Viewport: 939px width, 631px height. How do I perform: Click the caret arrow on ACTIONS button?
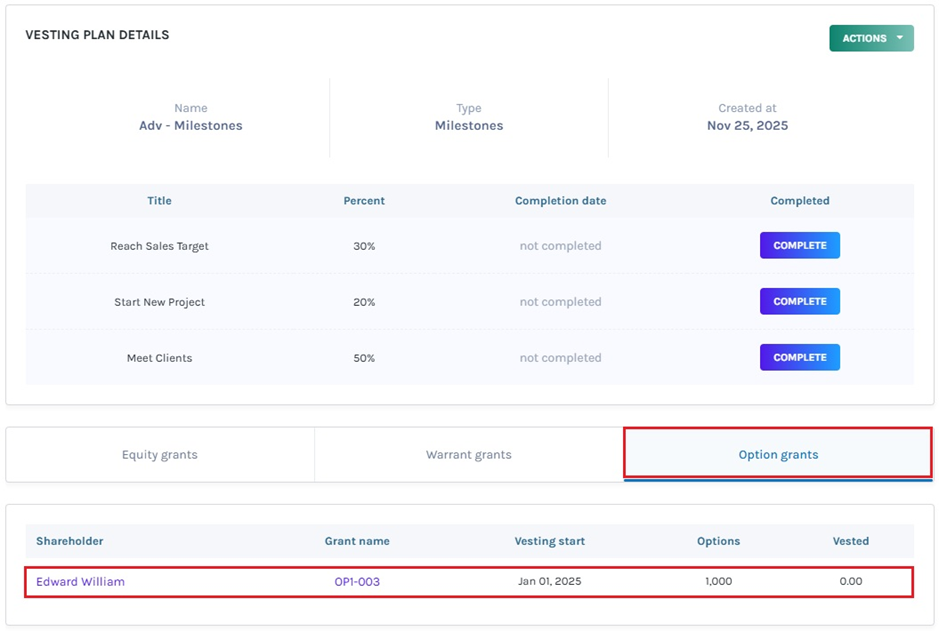(x=900, y=39)
